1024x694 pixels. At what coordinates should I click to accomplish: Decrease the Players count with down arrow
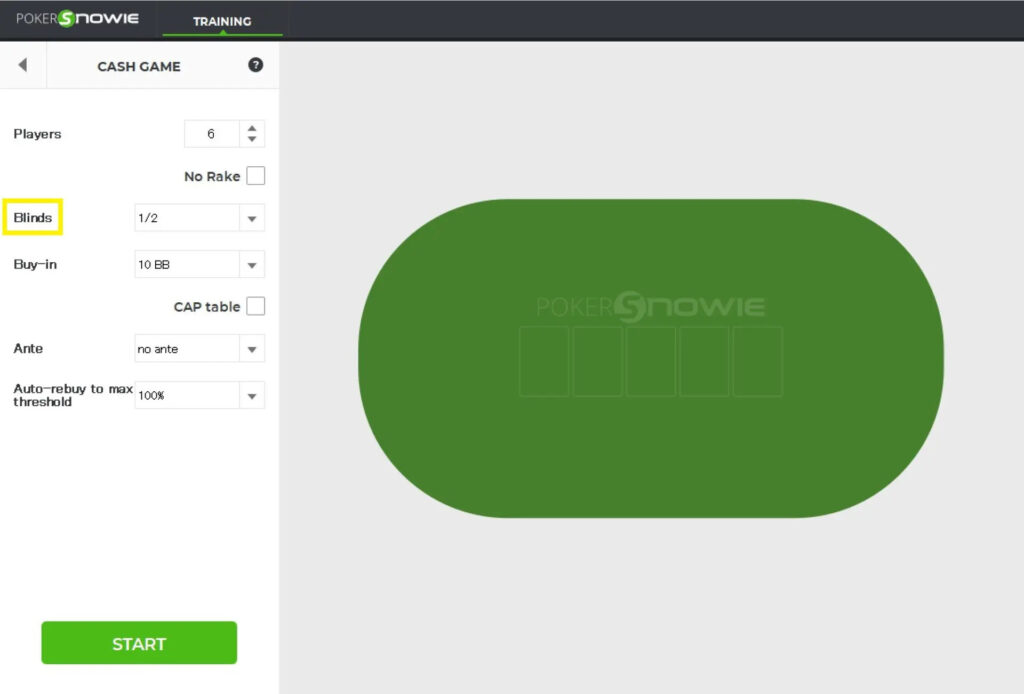(252, 139)
